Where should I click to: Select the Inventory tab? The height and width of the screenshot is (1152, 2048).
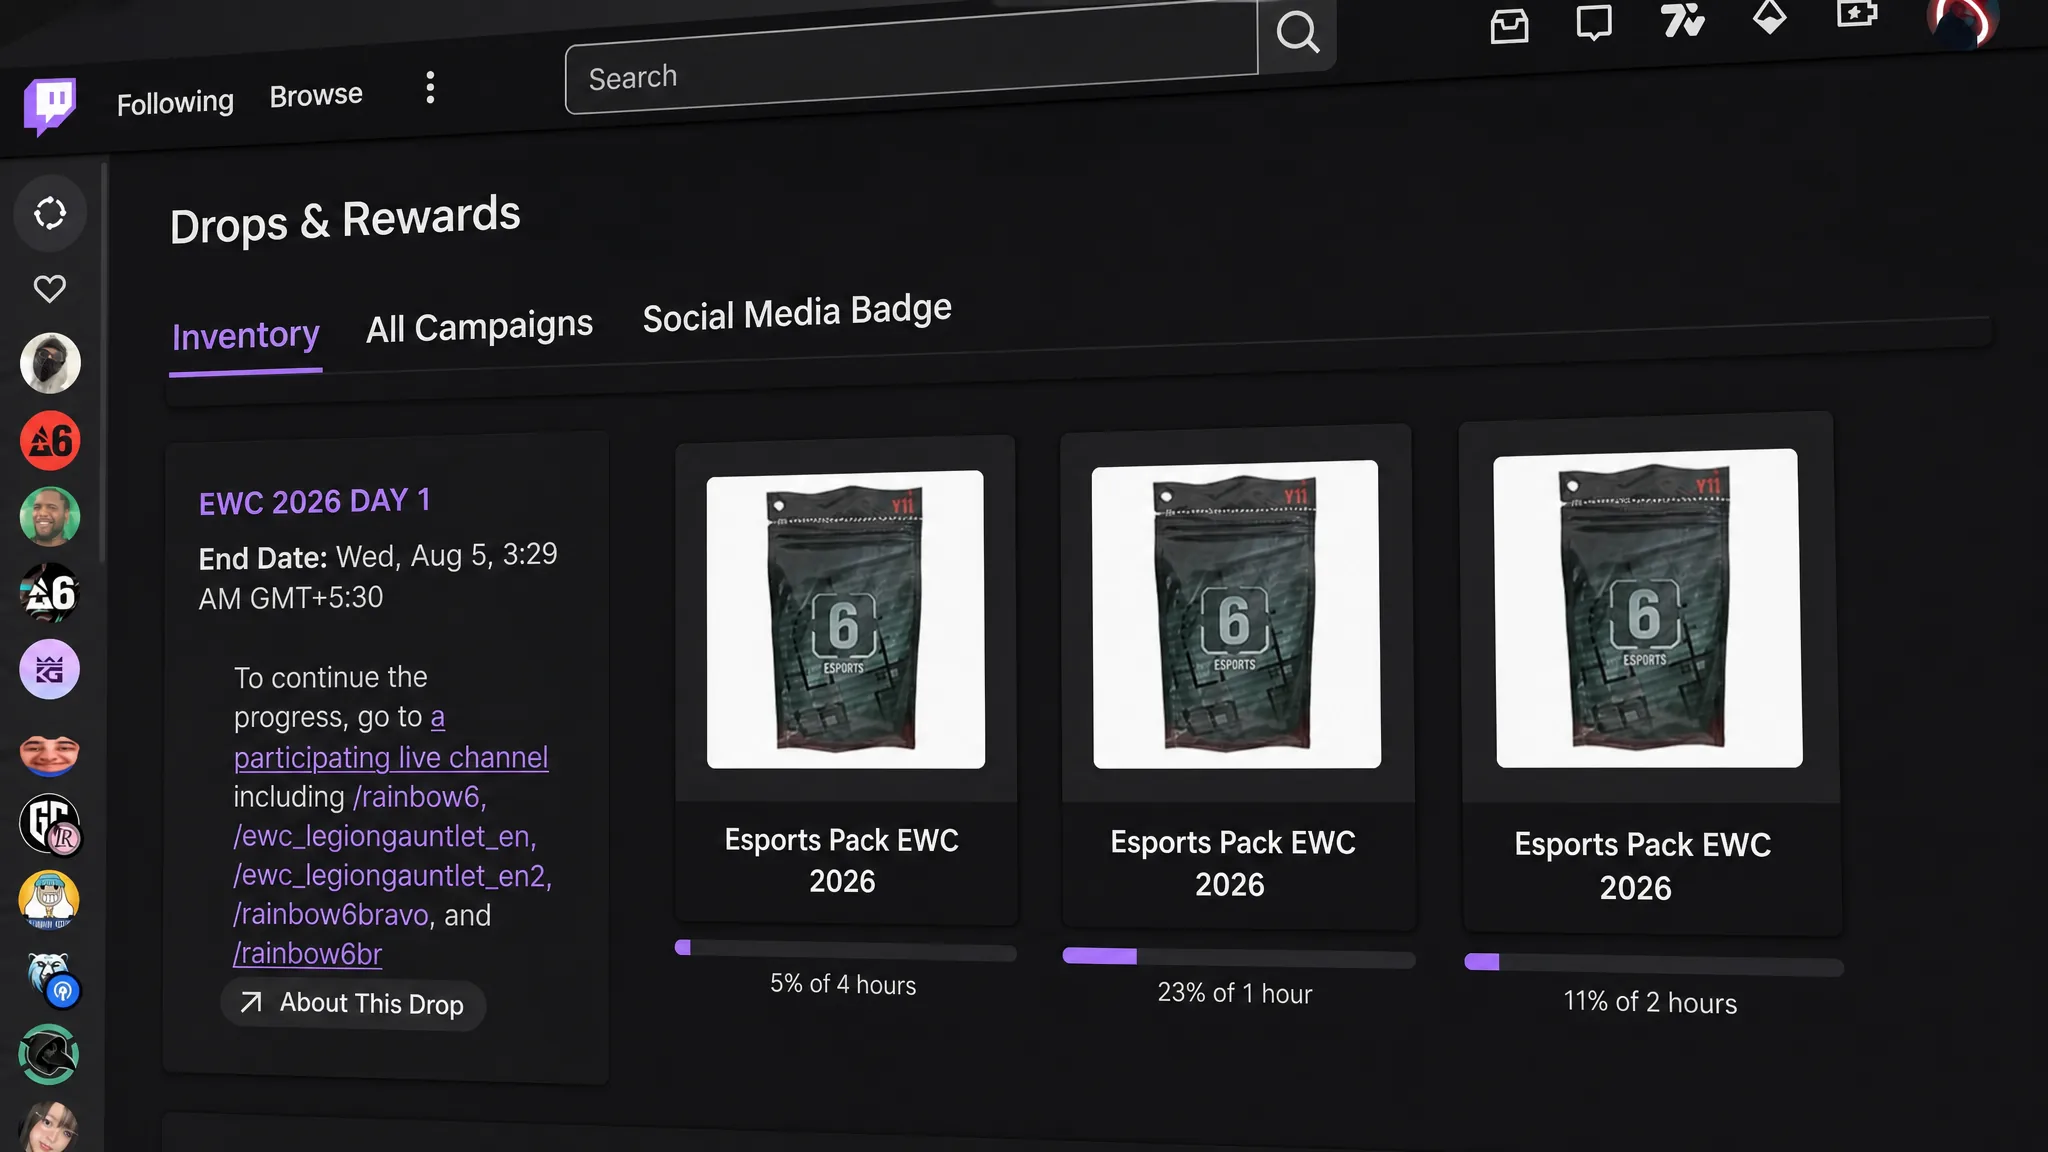(x=246, y=336)
